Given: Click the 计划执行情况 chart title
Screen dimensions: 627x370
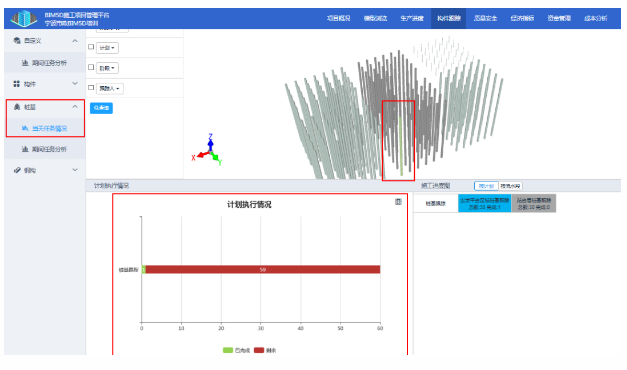Looking at the screenshot, I should [x=249, y=204].
